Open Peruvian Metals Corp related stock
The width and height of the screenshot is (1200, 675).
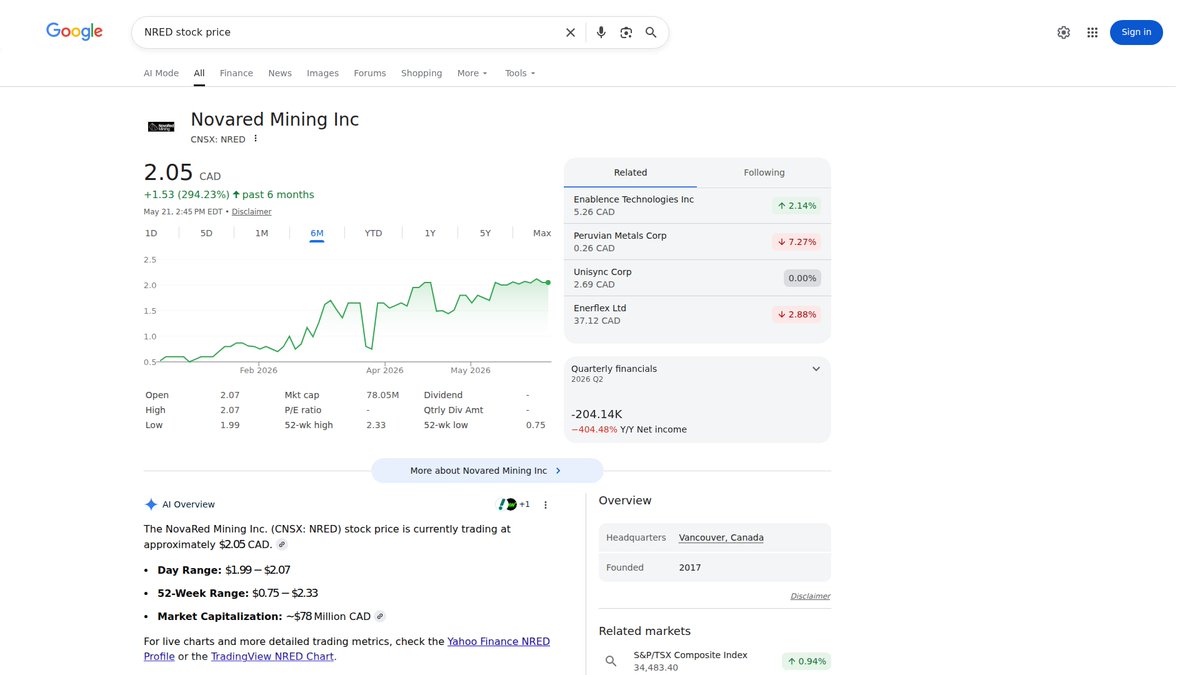[697, 242]
